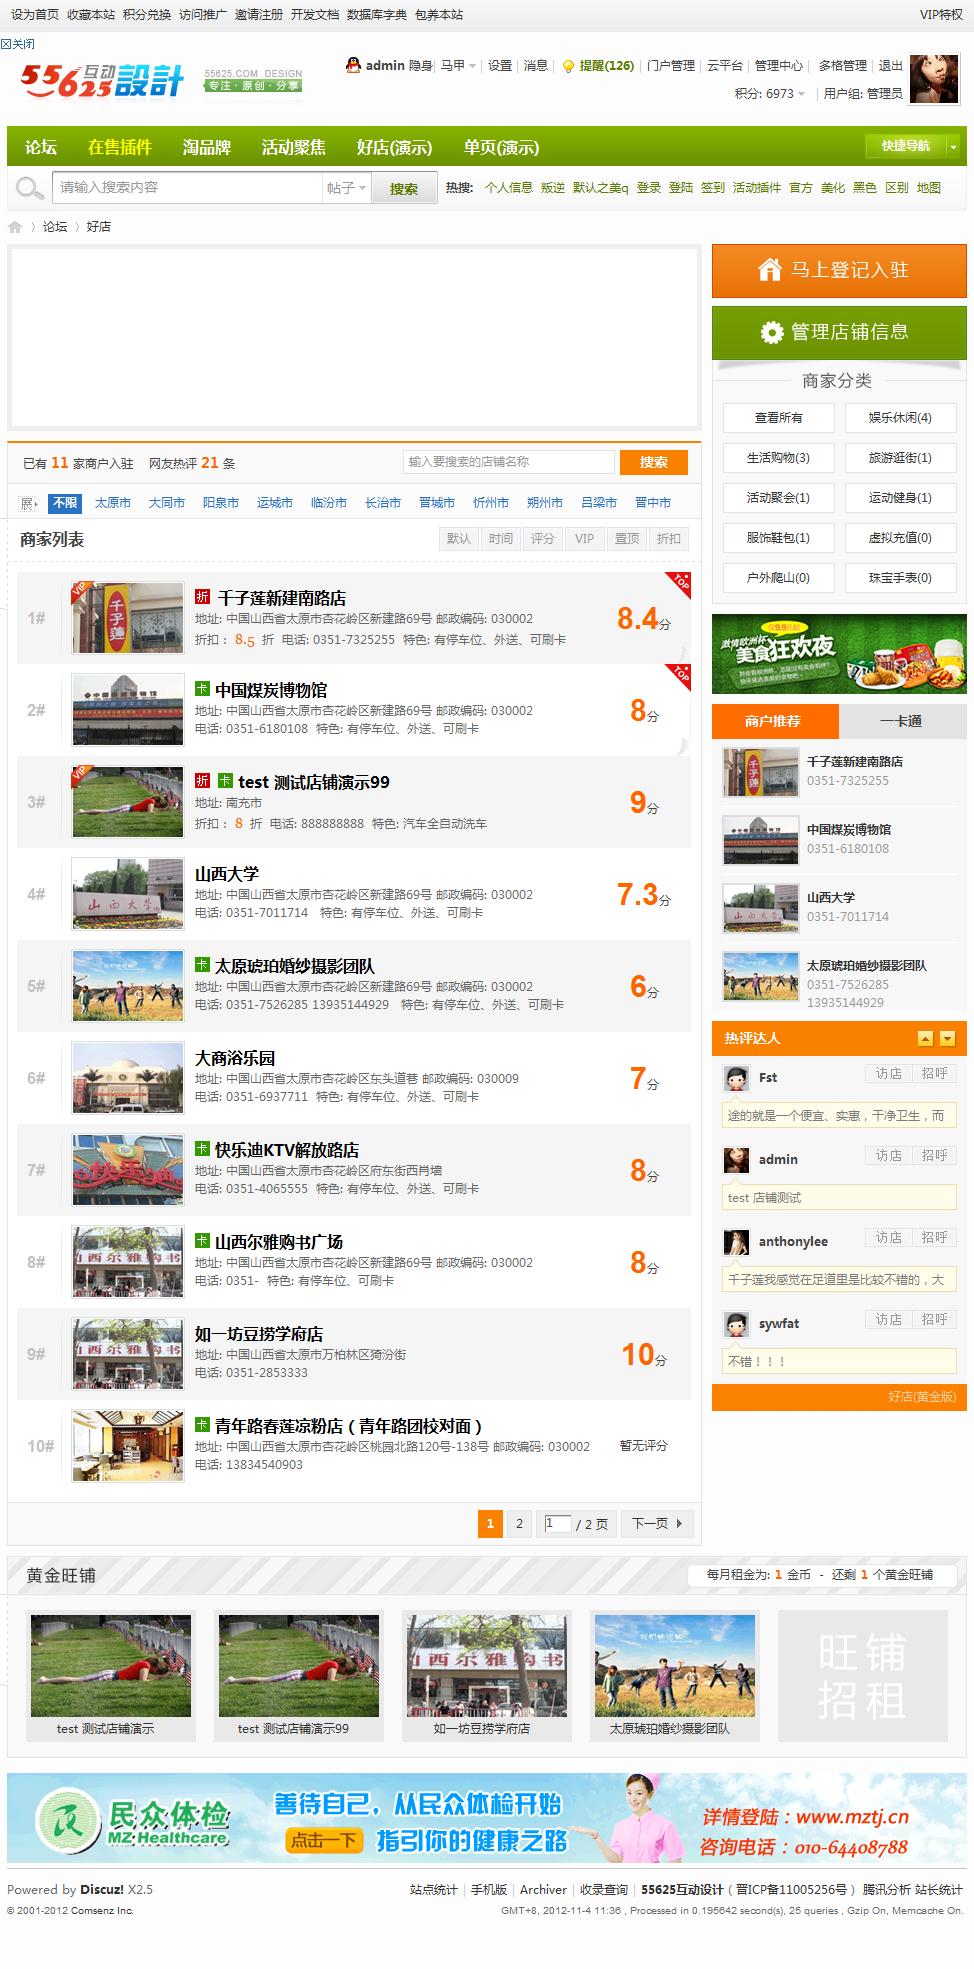Switch to the 一卡通 tab

[902, 721]
